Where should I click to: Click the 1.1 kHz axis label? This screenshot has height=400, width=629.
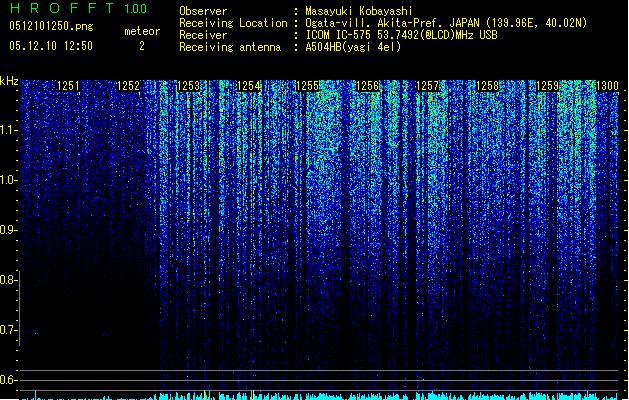point(8,130)
